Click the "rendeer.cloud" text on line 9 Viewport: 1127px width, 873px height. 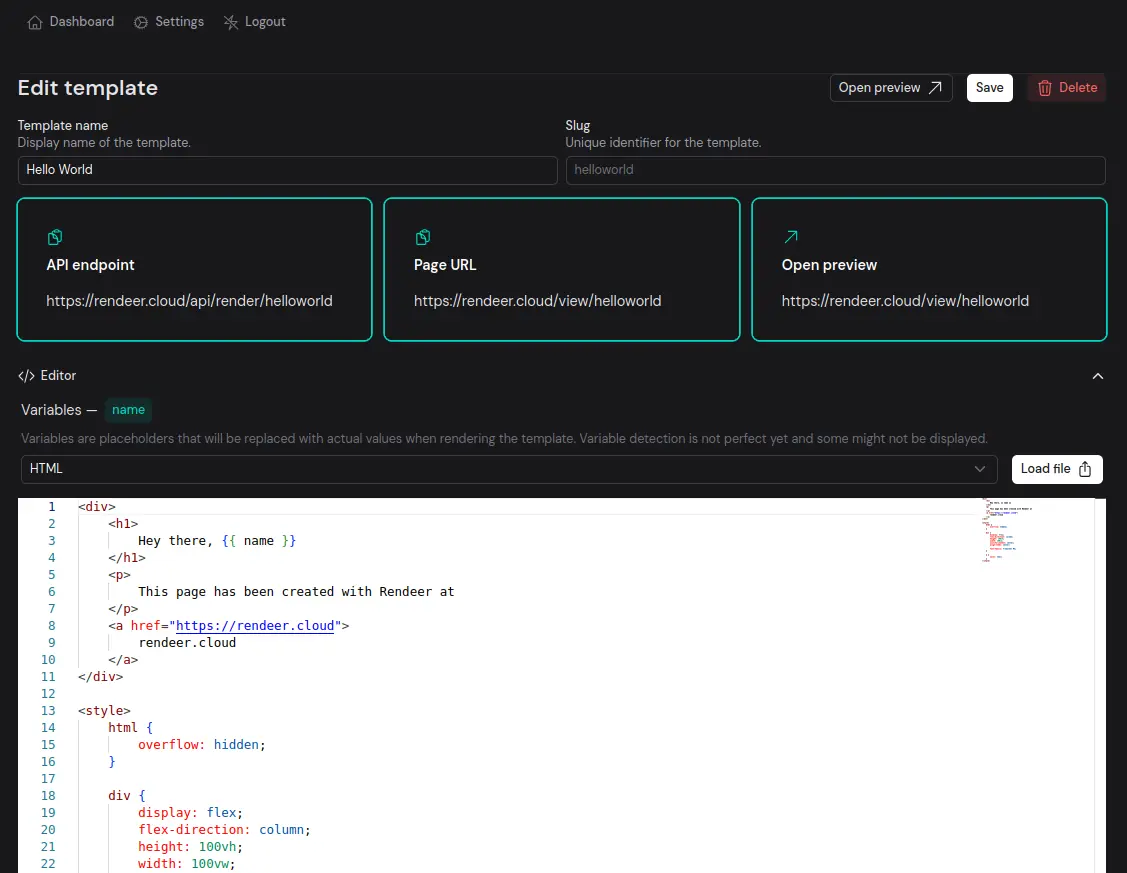tap(187, 643)
